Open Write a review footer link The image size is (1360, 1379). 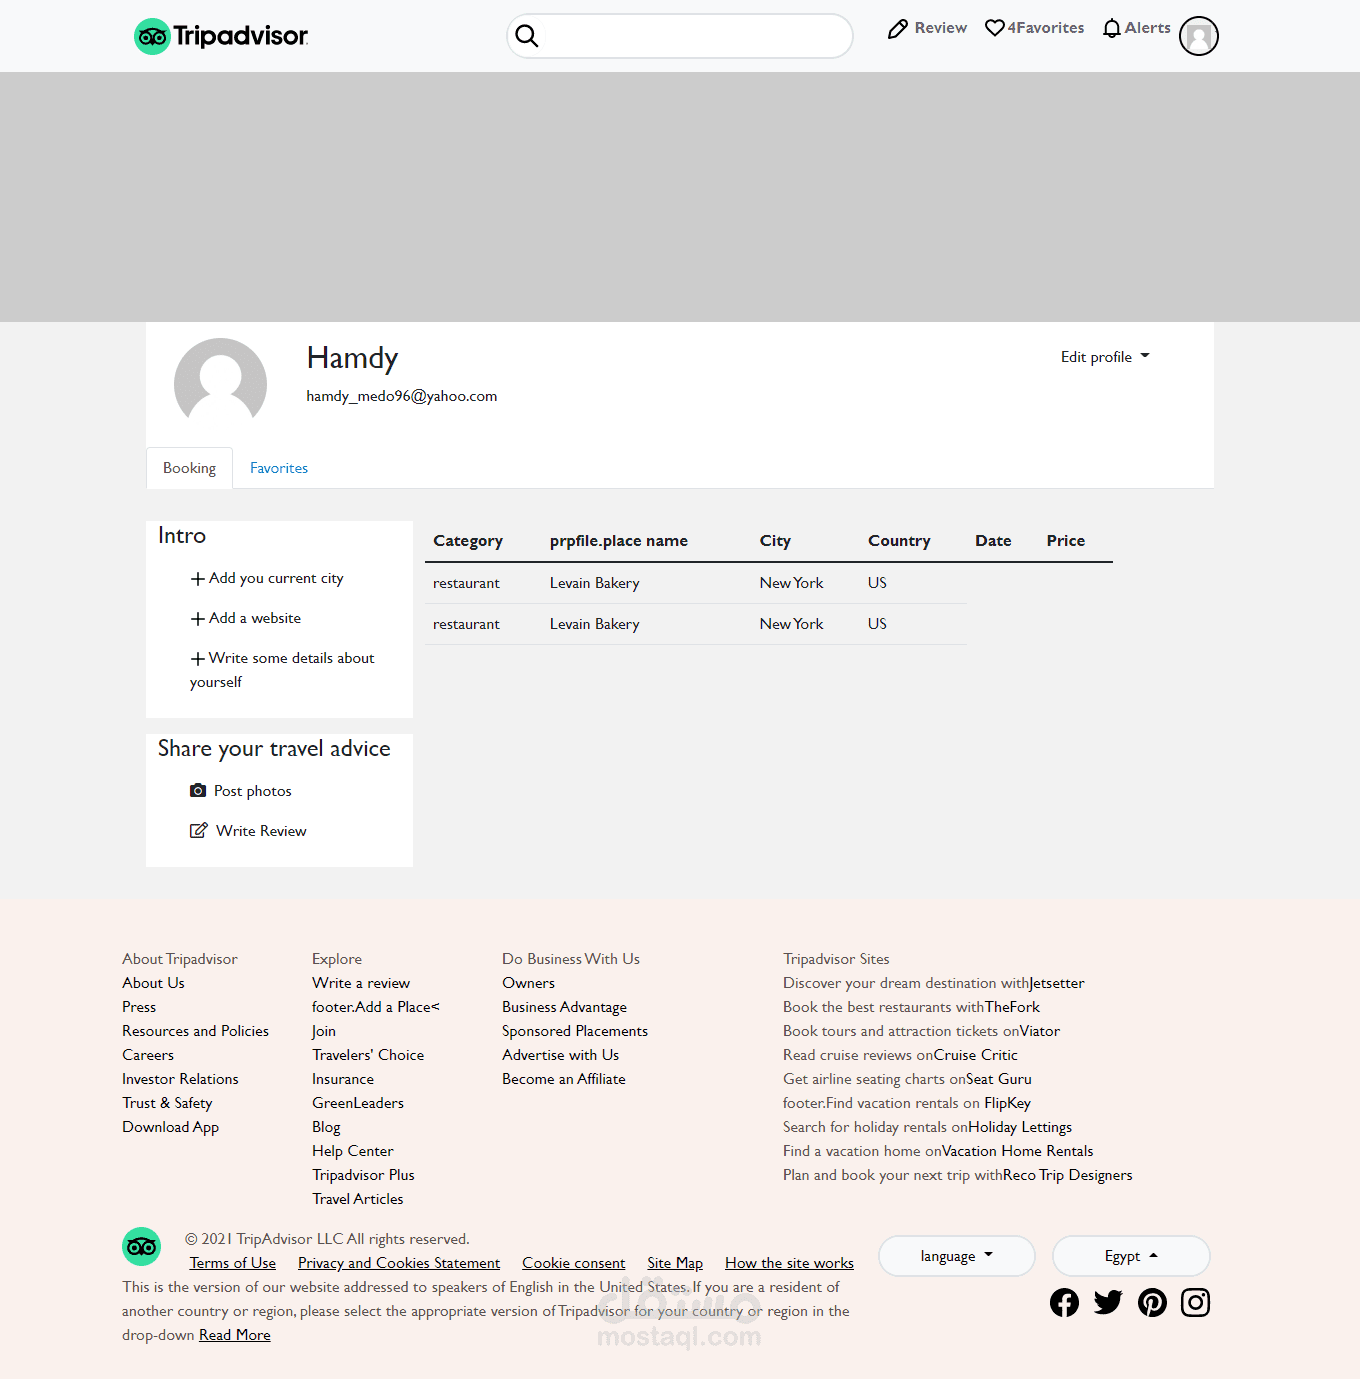[x=361, y=983]
